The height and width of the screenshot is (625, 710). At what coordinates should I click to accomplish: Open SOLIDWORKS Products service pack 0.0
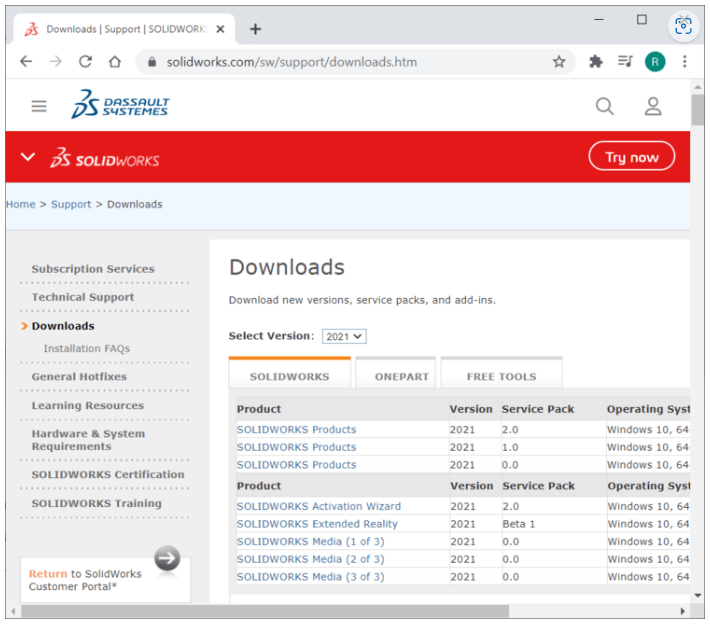pos(297,465)
